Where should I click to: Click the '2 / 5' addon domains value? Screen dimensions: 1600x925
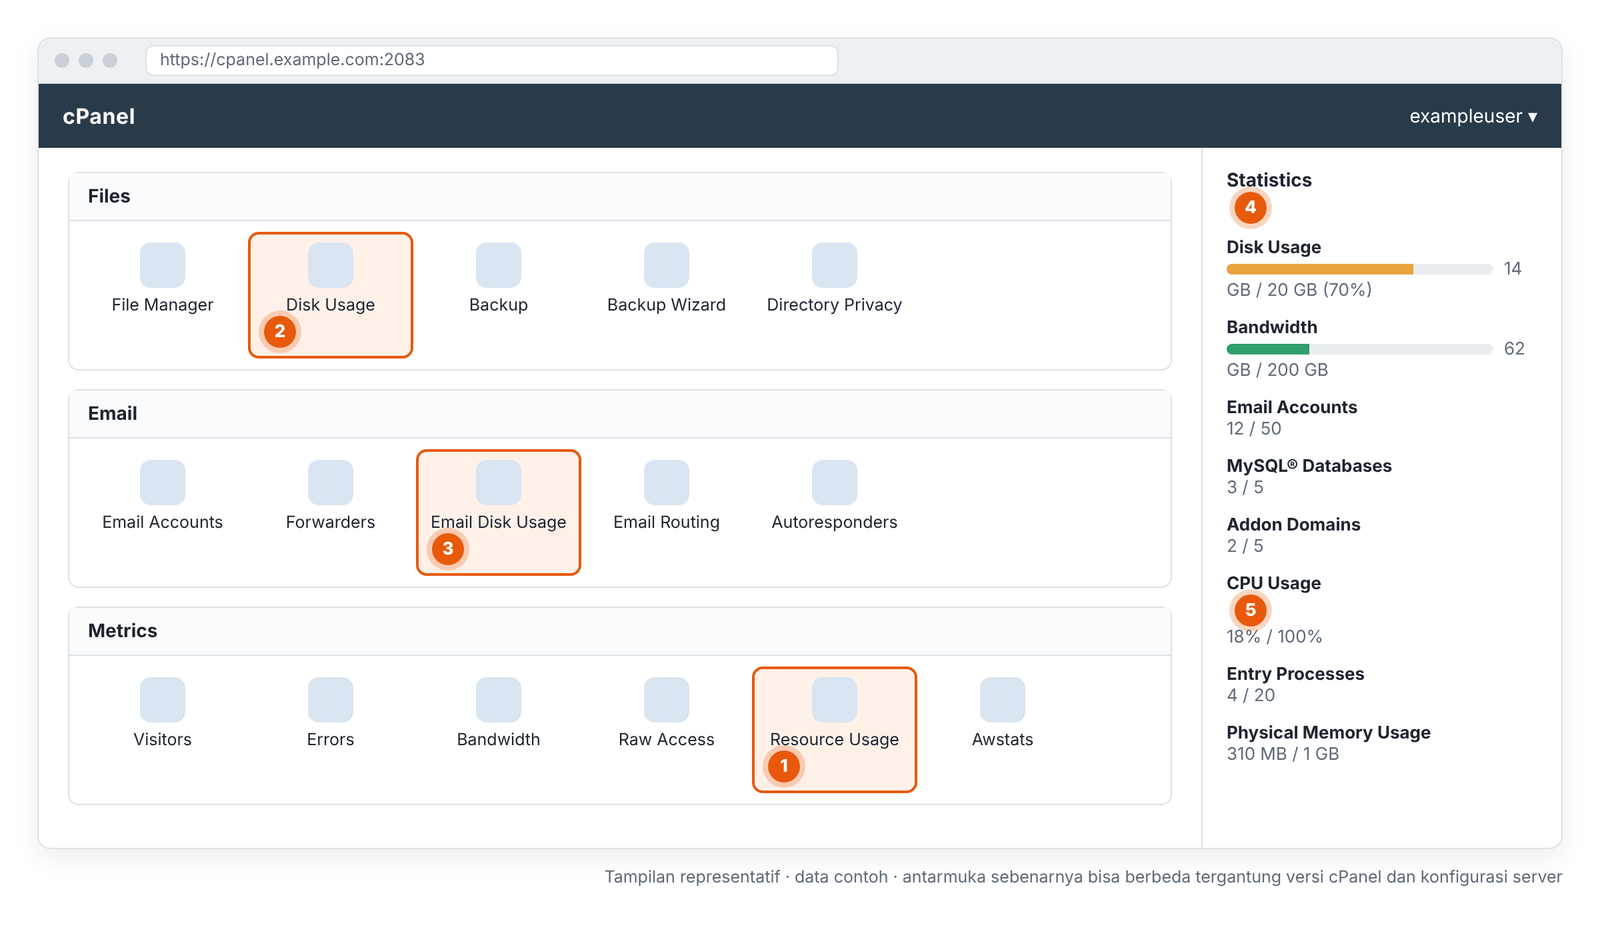pos(1245,546)
